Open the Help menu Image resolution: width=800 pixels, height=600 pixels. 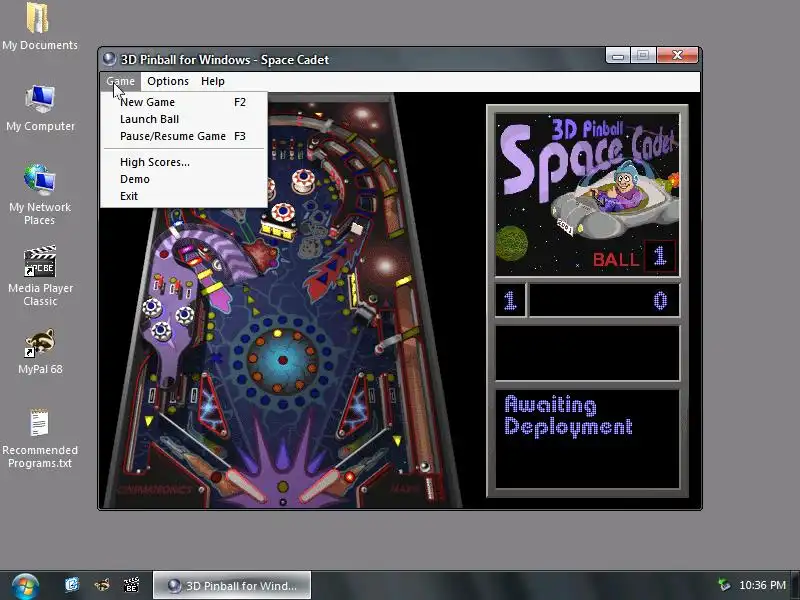coord(213,81)
